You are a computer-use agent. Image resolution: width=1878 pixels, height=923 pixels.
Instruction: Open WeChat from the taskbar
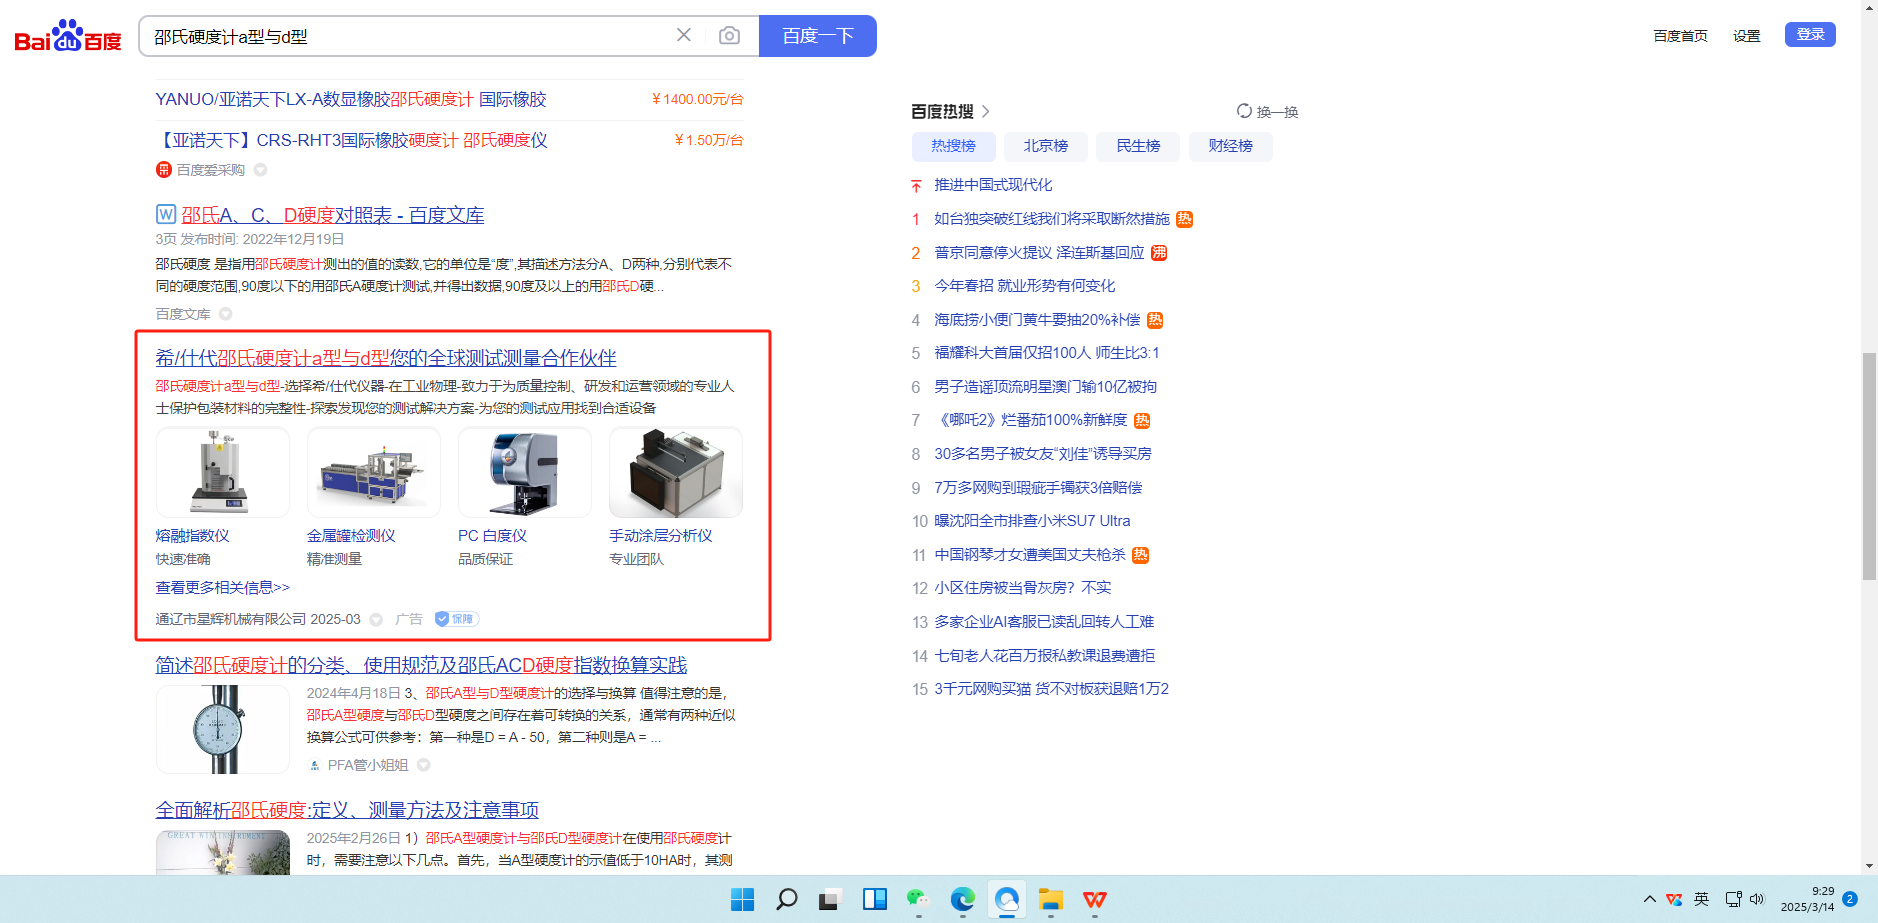917,899
